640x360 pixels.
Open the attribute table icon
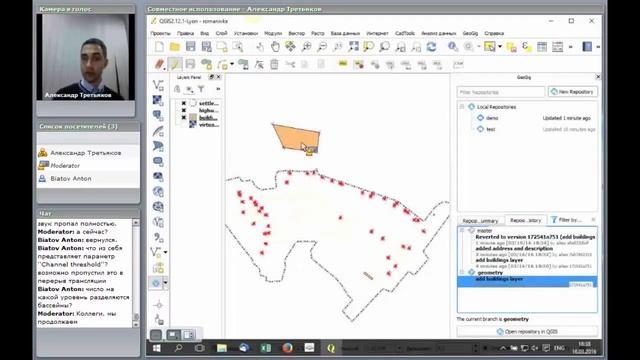click(x=542, y=47)
